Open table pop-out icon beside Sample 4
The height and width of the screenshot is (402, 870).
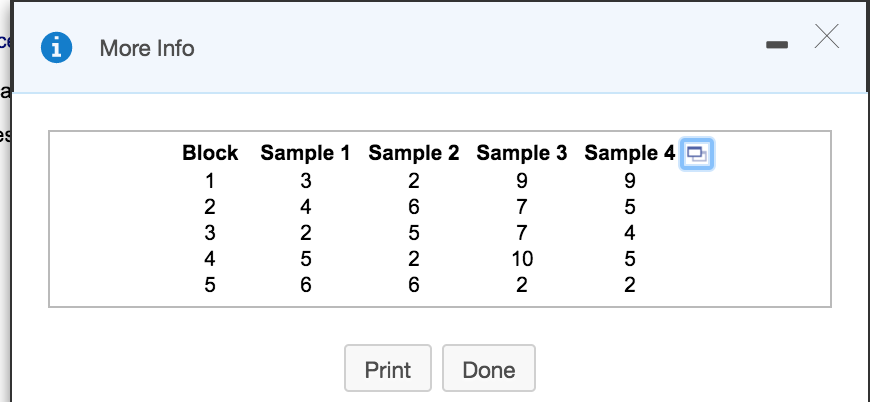tap(696, 154)
